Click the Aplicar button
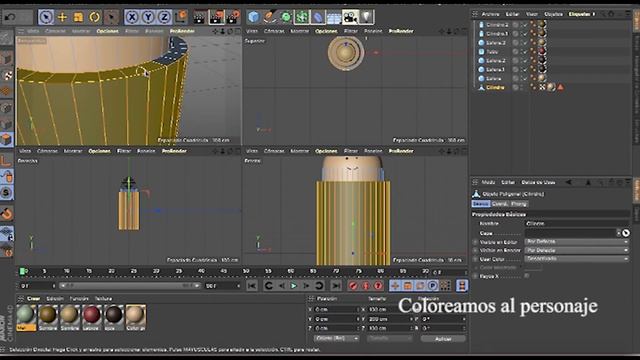 (x=443, y=339)
